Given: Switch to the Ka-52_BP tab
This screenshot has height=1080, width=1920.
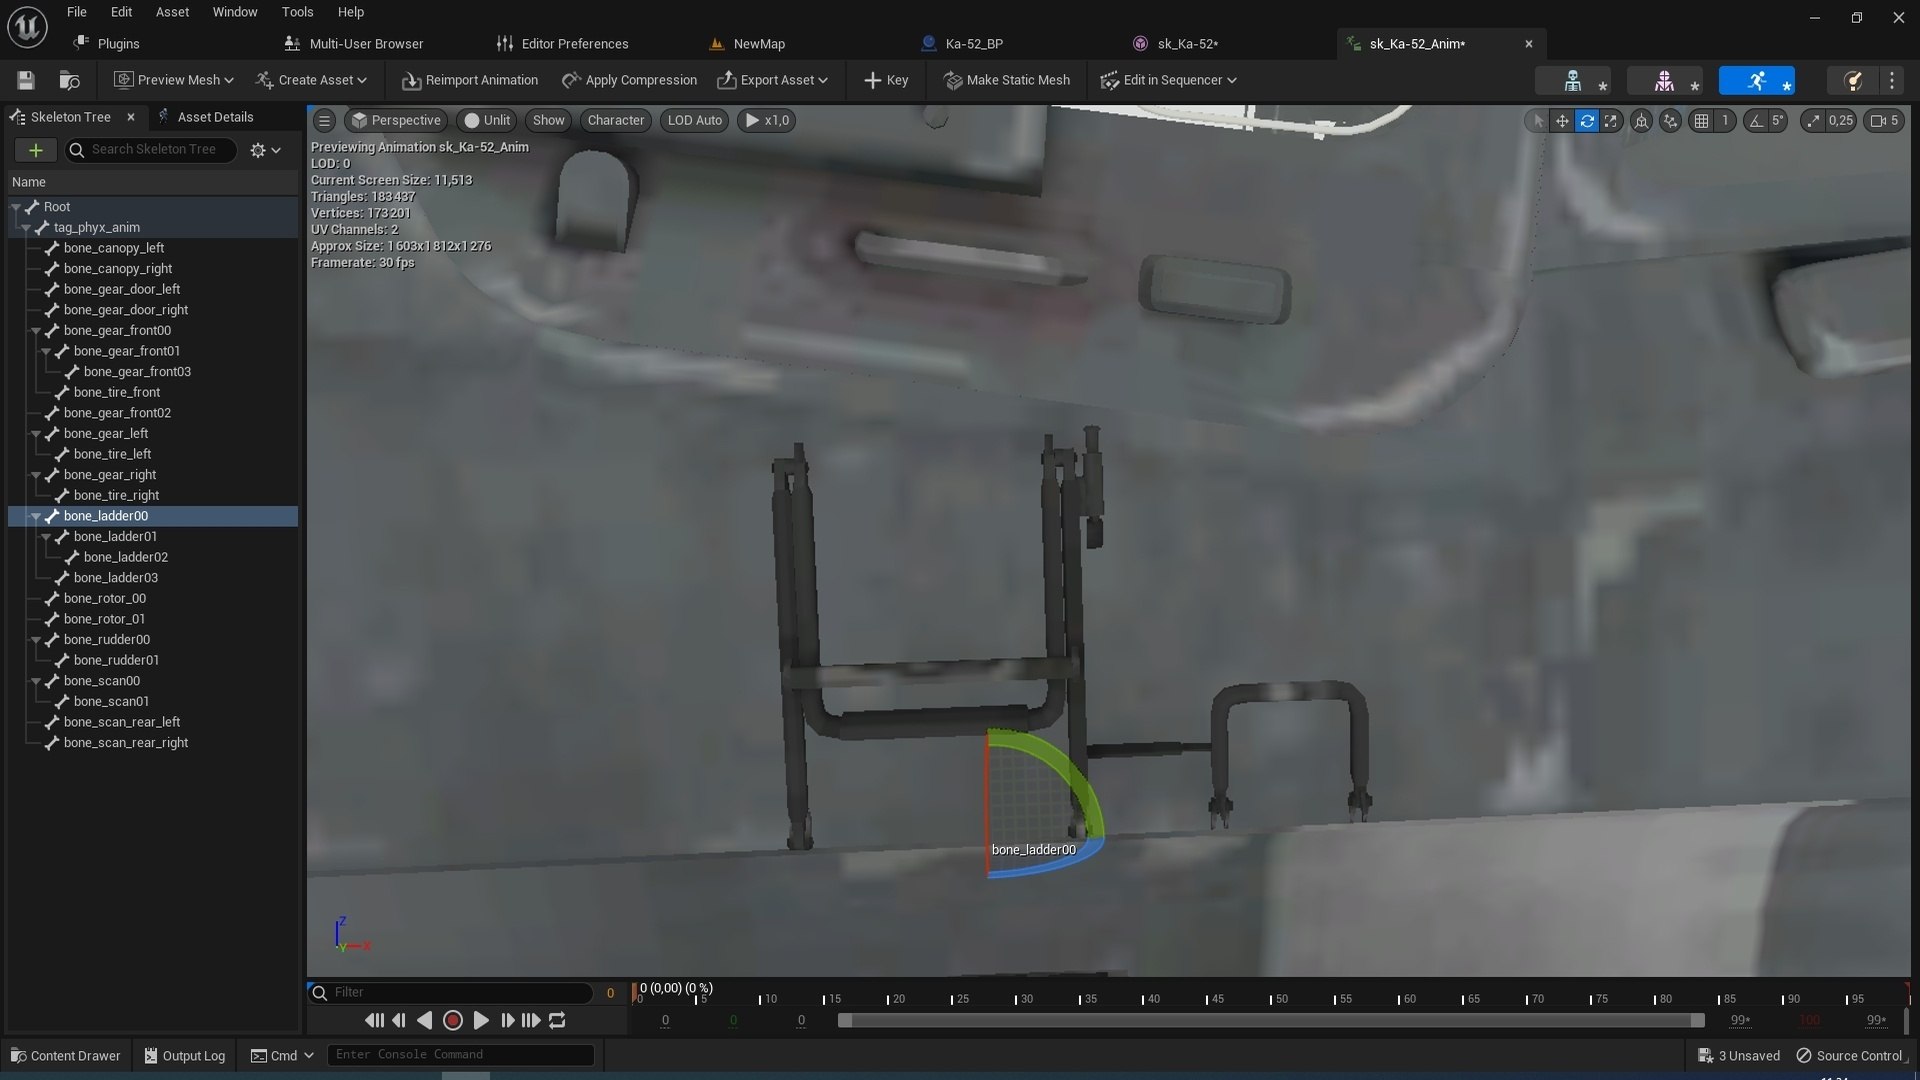Looking at the screenshot, I should [973, 44].
